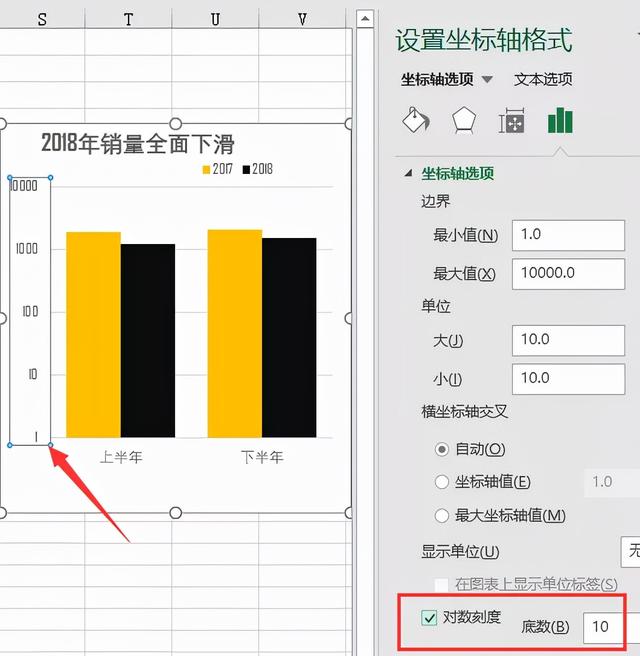Select black 2018 bar for 上半年
The image size is (640, 656).
point(148,341)
